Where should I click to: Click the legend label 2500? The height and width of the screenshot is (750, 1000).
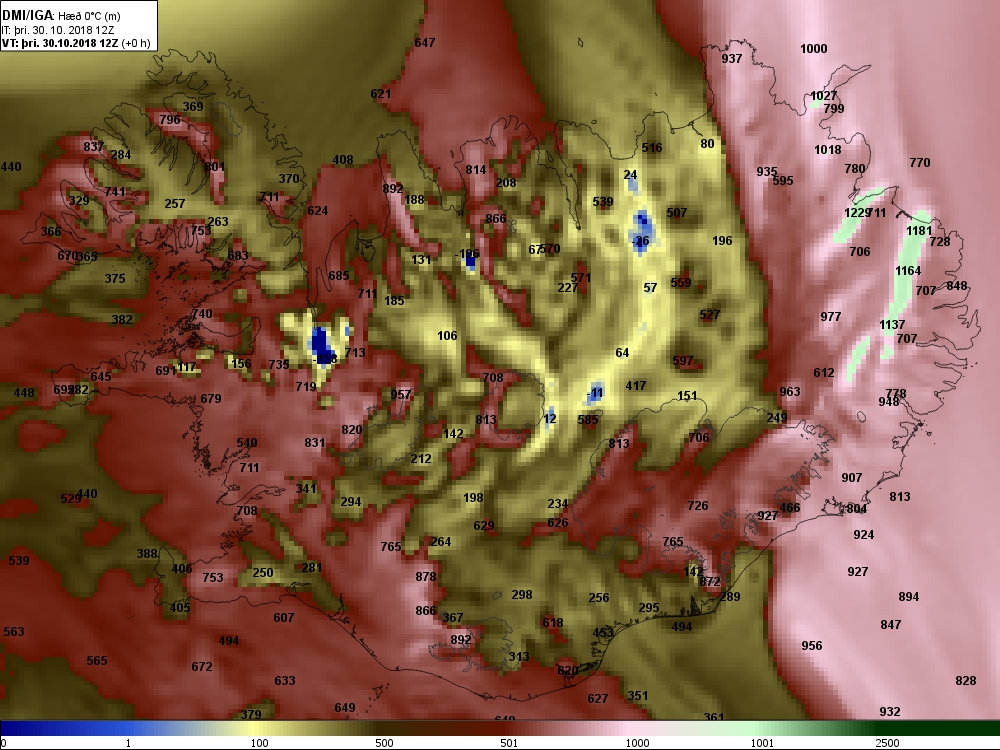click(887, 743)
